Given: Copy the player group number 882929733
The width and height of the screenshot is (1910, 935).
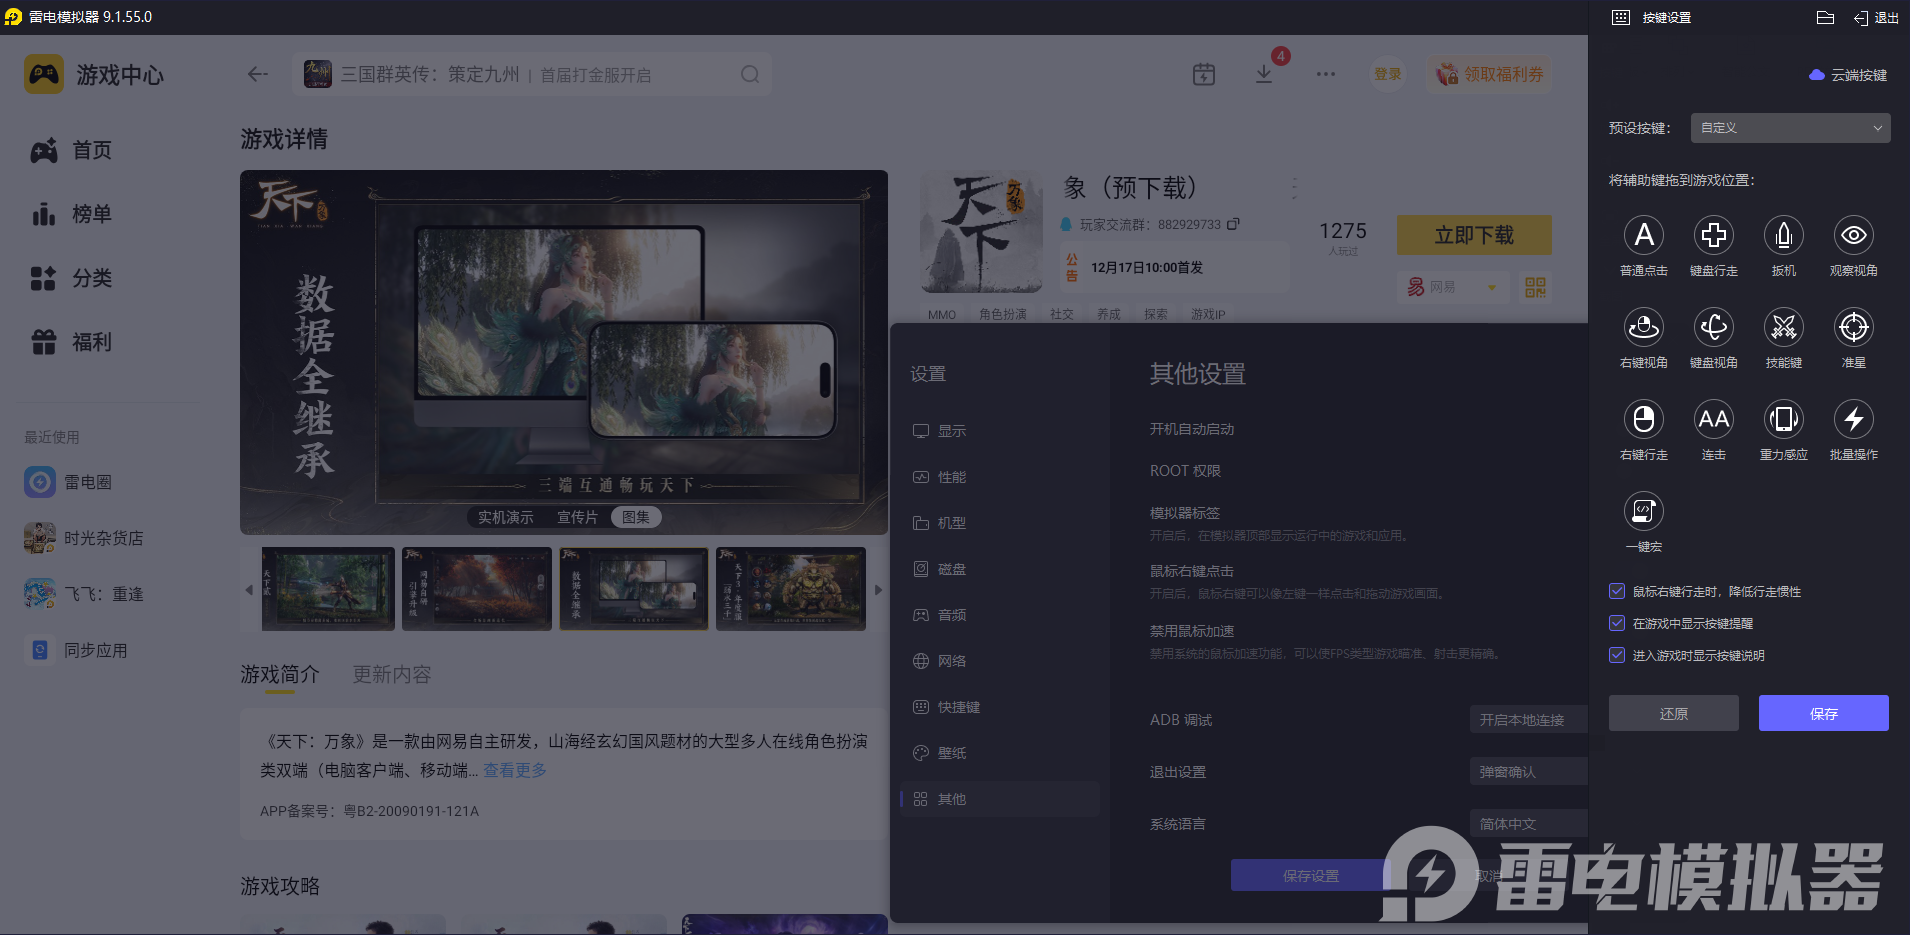Looking at the screenshot, I should (1233, 224).
